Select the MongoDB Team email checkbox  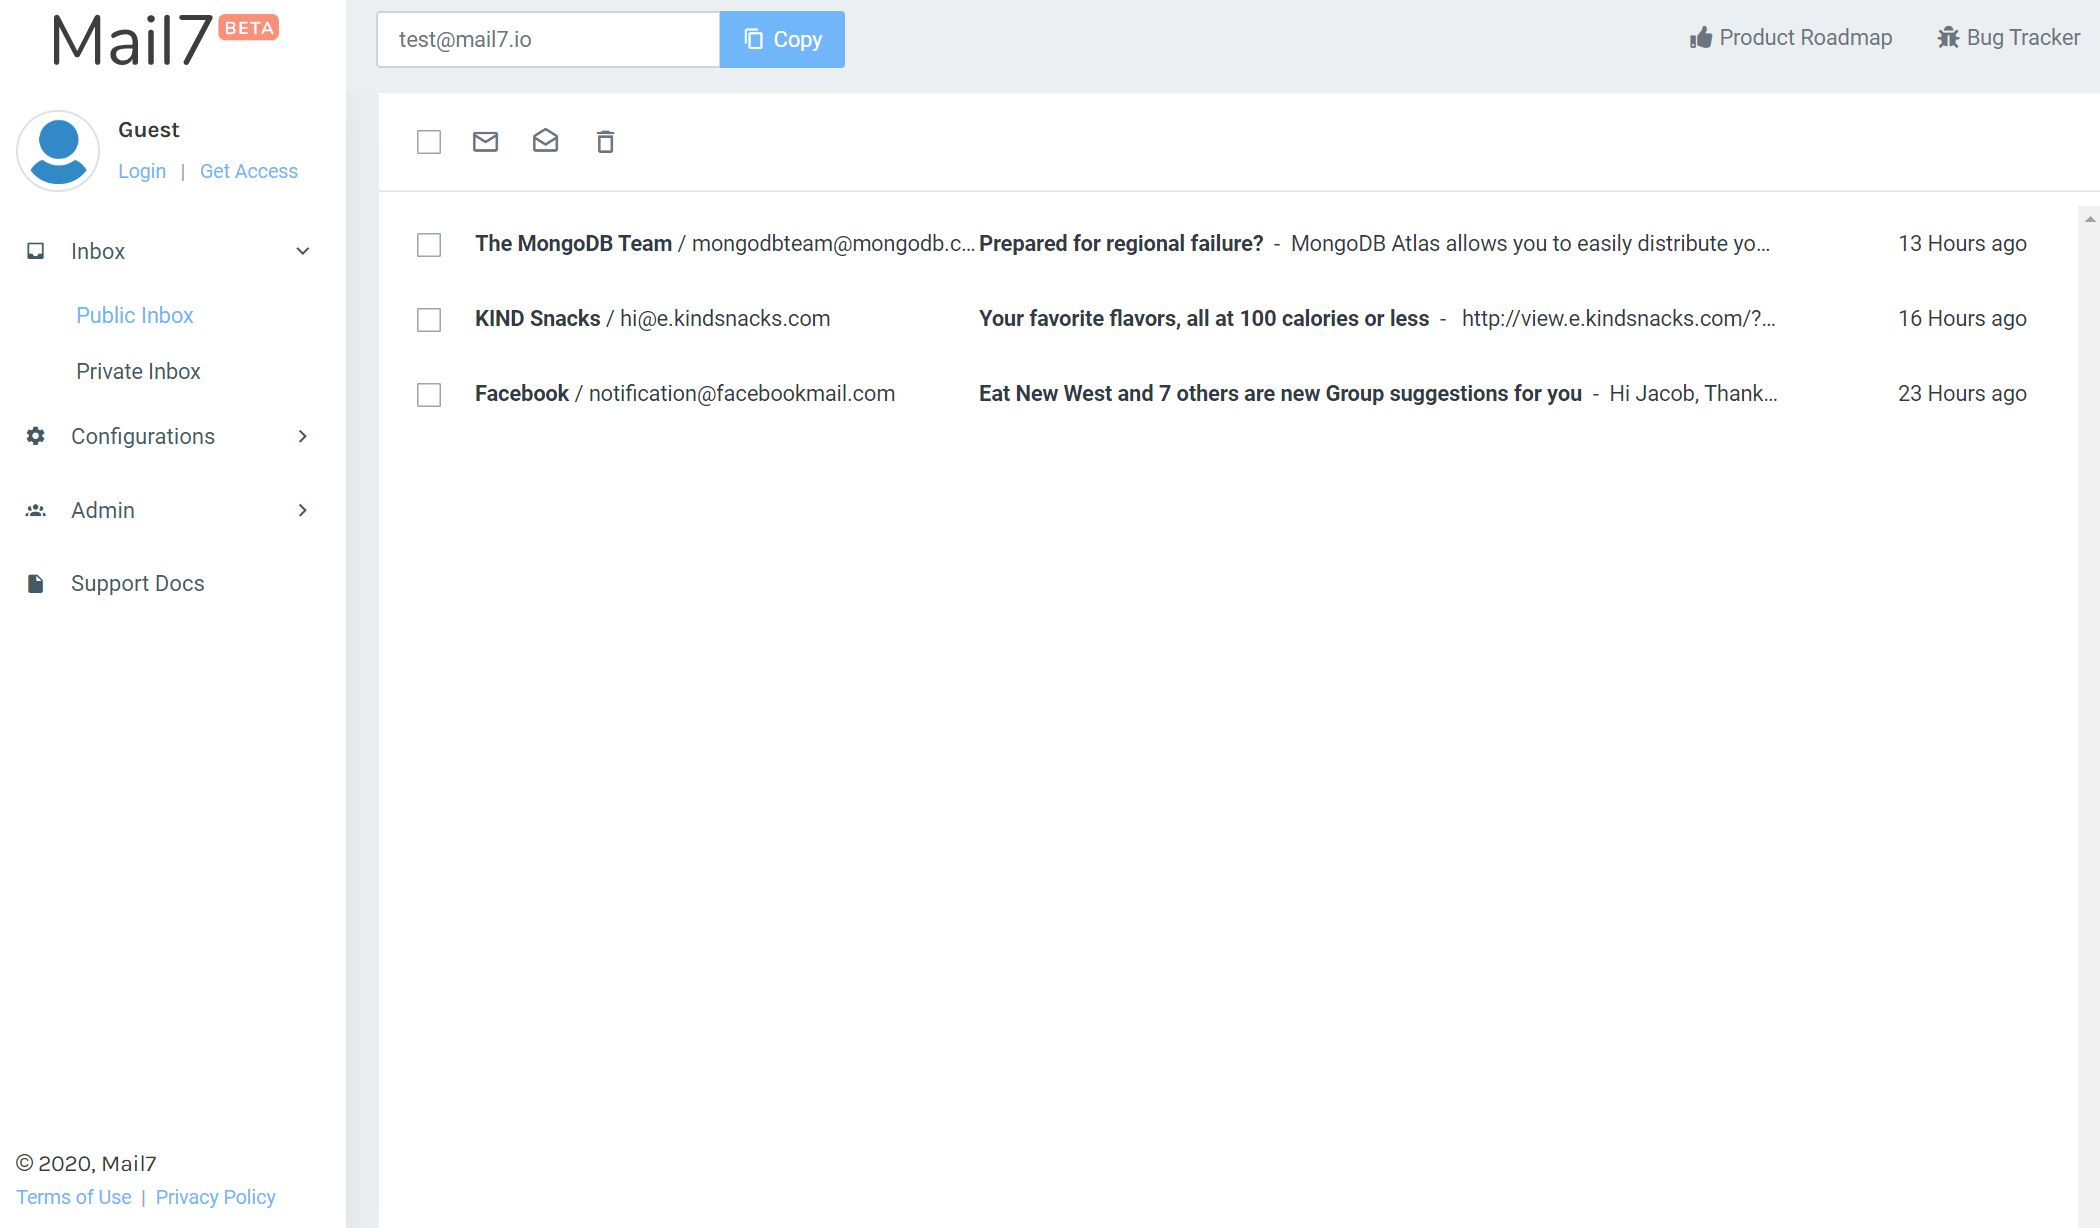click(x=428, y=244)
